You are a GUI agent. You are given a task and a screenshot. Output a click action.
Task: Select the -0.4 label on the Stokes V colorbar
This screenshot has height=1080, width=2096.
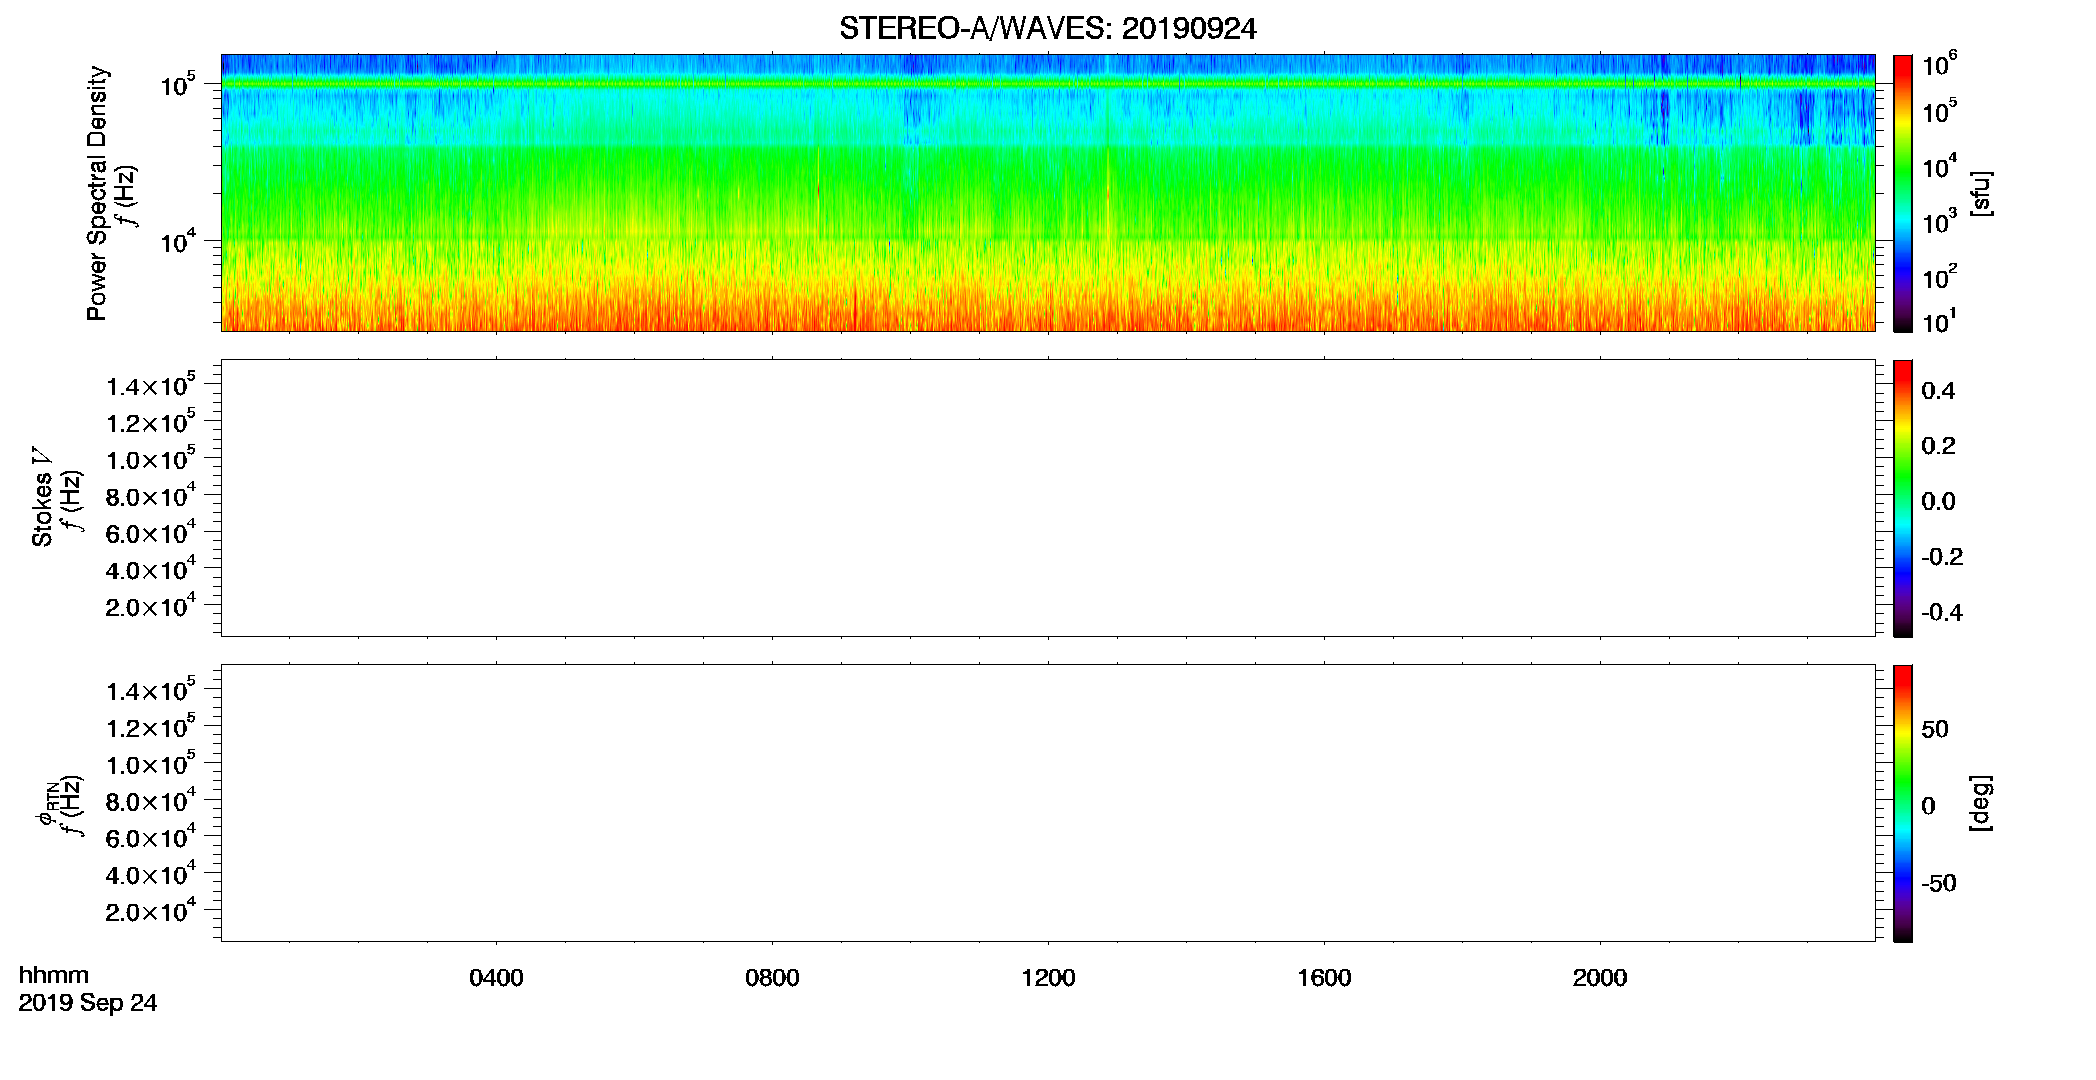click(x=1941, y=612)
